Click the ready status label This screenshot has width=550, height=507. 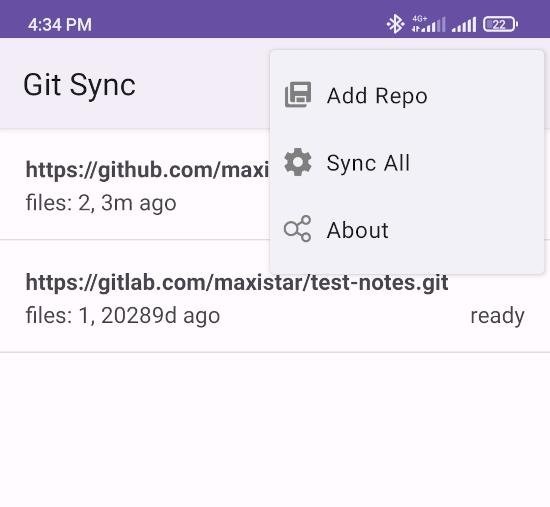(497, 315)
